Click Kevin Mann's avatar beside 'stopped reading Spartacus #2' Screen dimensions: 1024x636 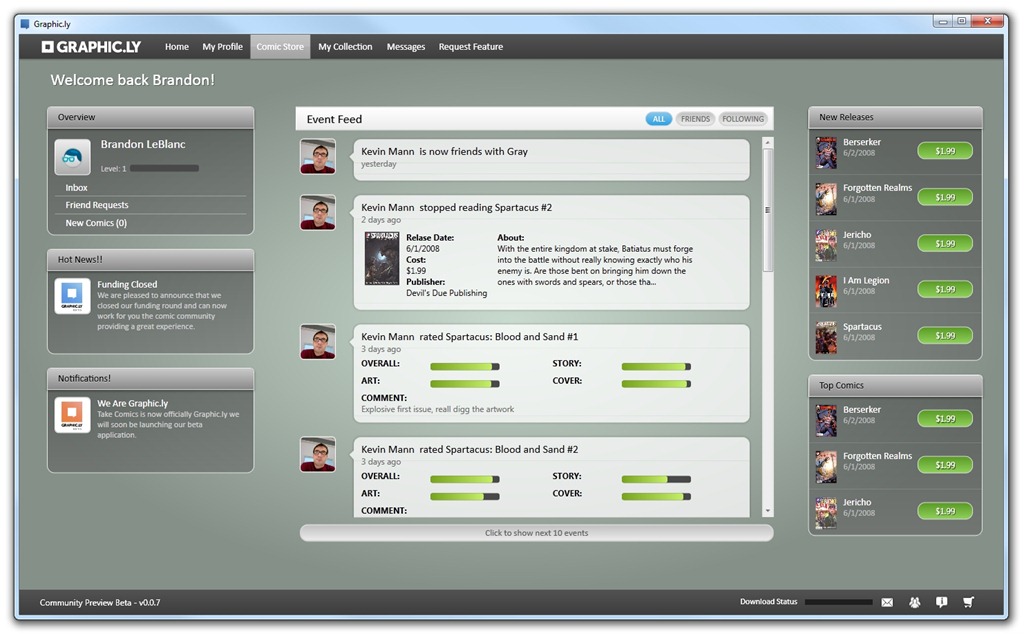click(x=318, y=212)
